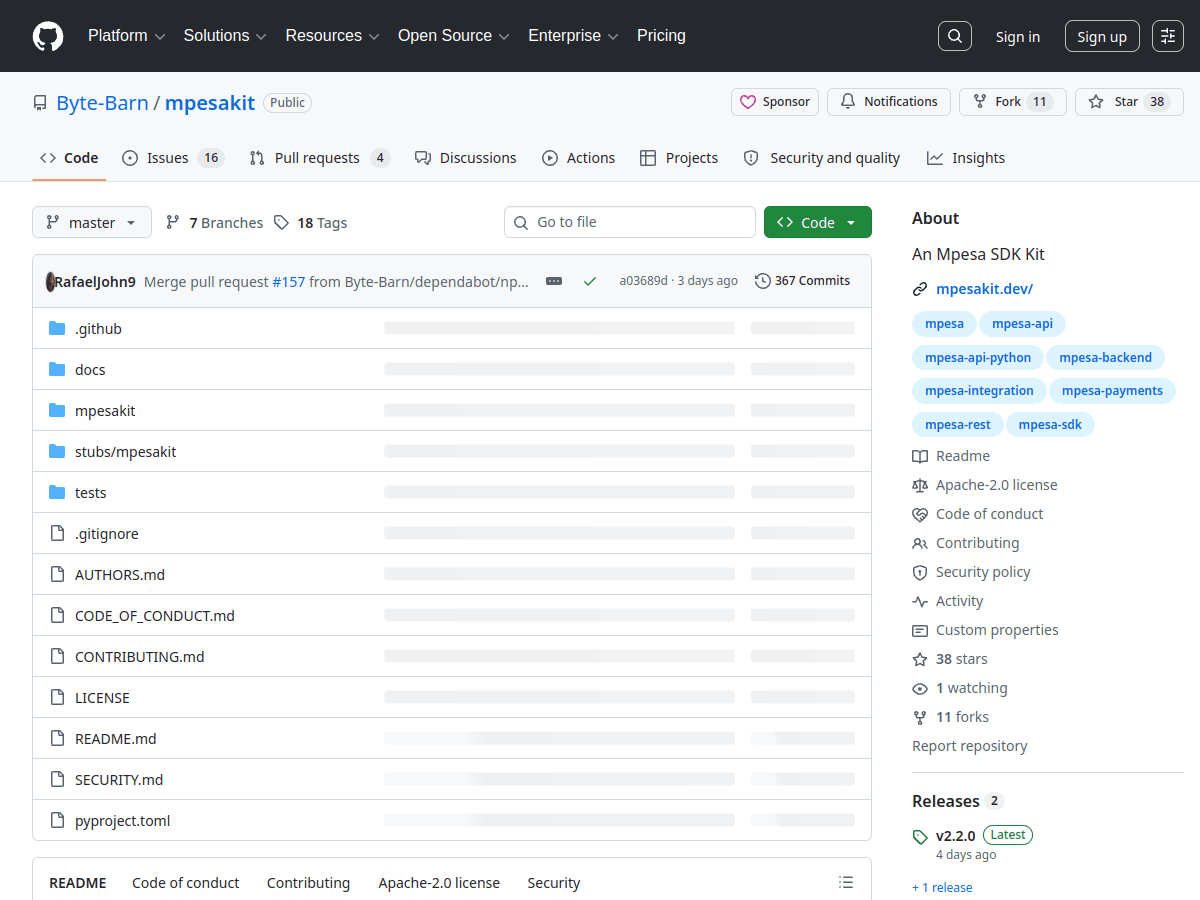Open SECURITY.md file
Image resolution: width=1200 pixels, height=900 pixels.
[x=119, y=779]
